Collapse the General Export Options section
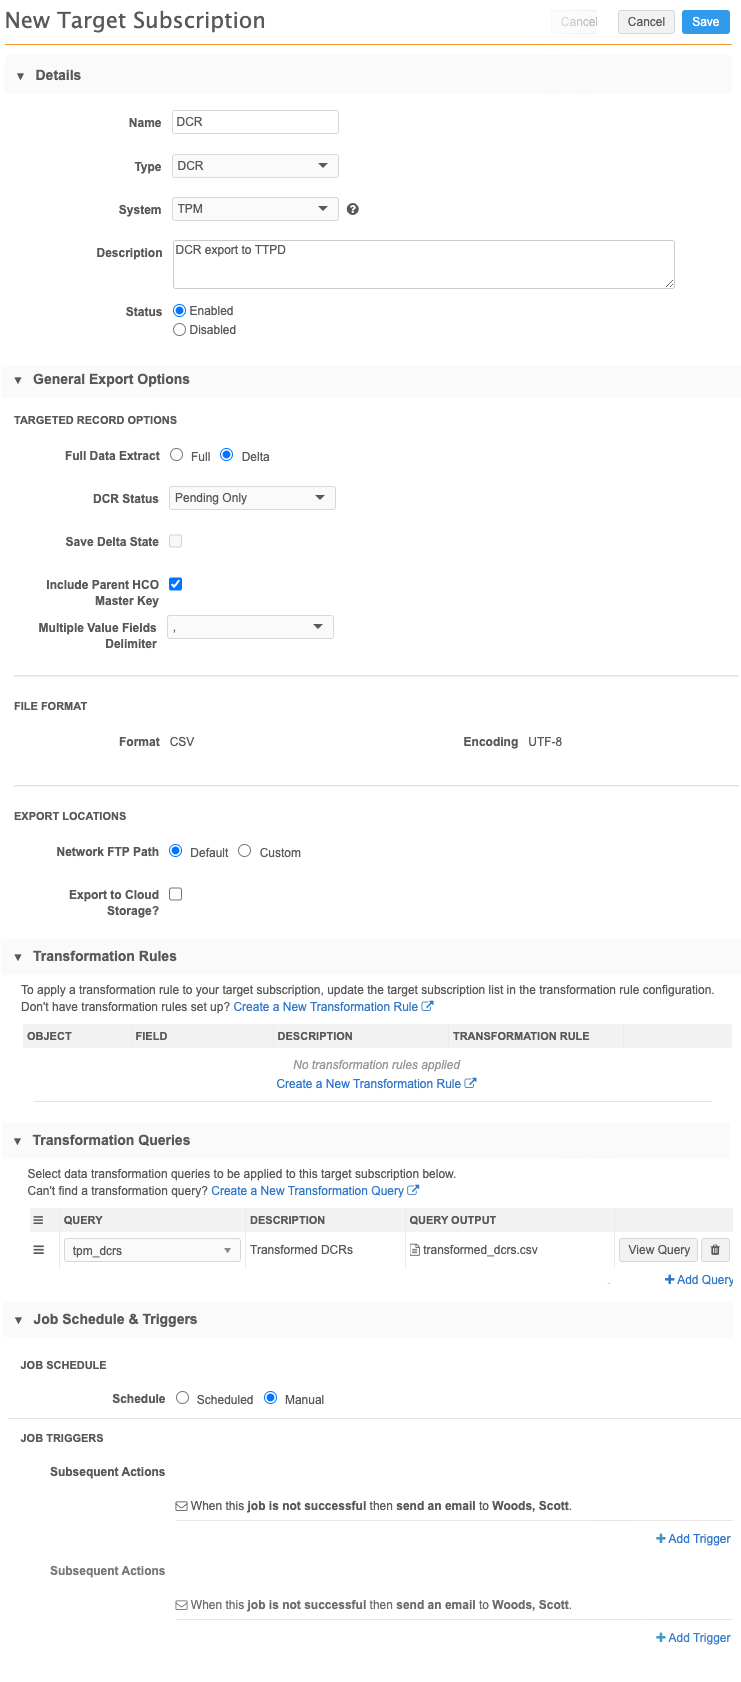The width and height of the screenshot is (741, 1682). 18,380
